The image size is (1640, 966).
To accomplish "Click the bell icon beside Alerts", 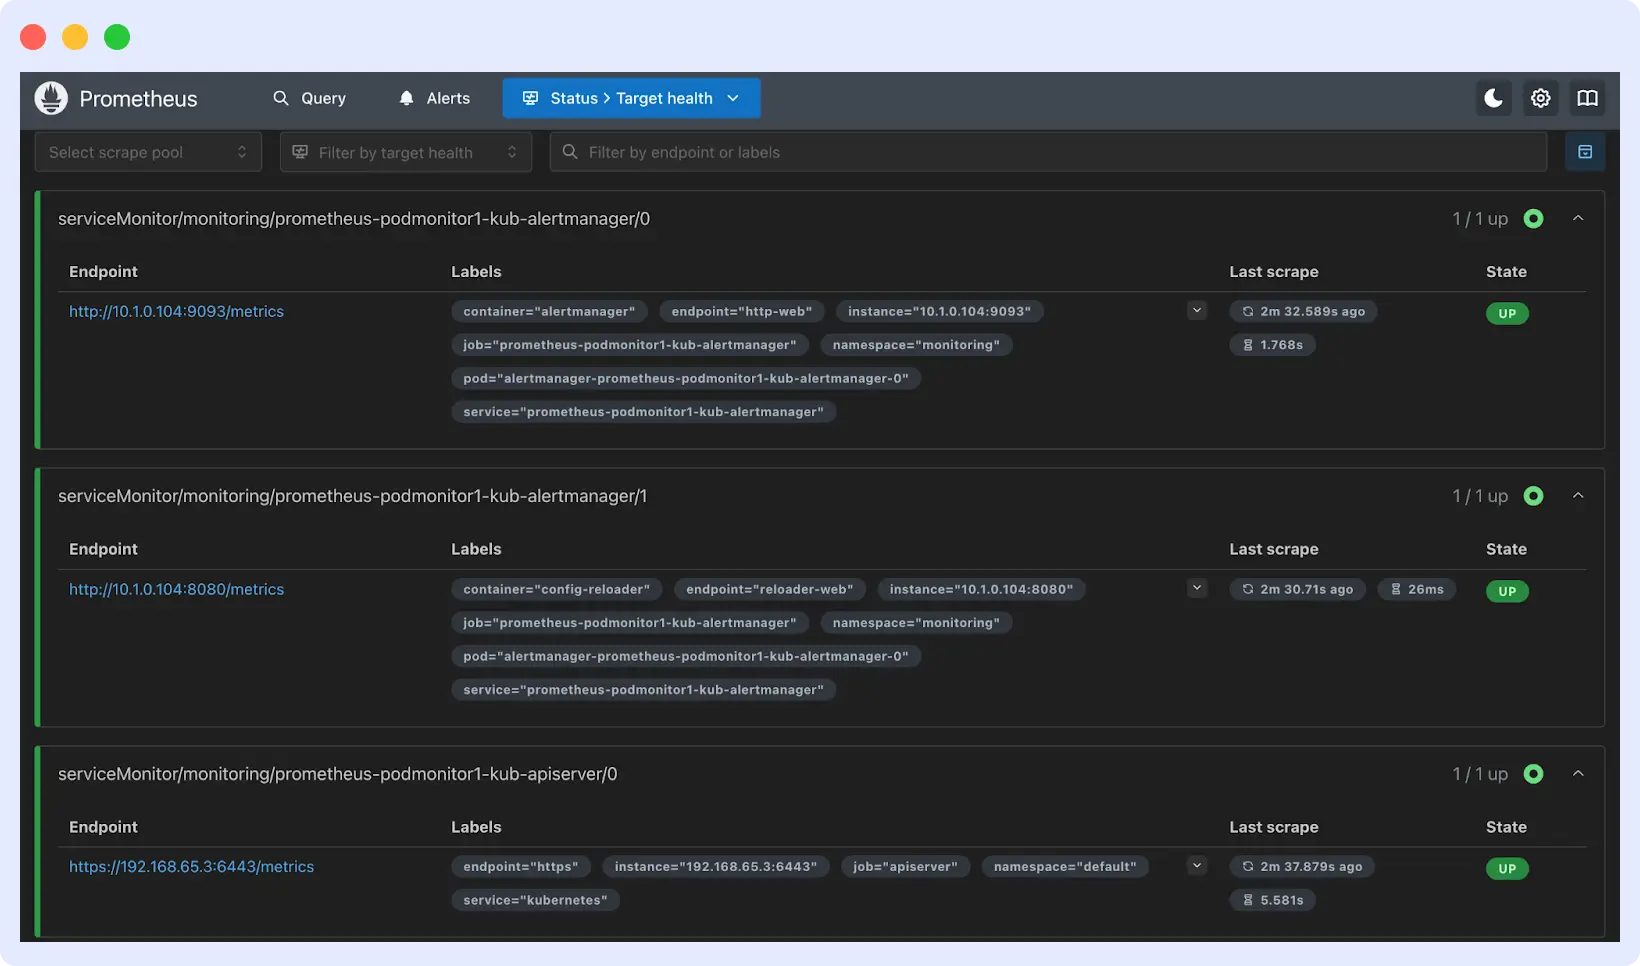I will click(x=405, y=98).
